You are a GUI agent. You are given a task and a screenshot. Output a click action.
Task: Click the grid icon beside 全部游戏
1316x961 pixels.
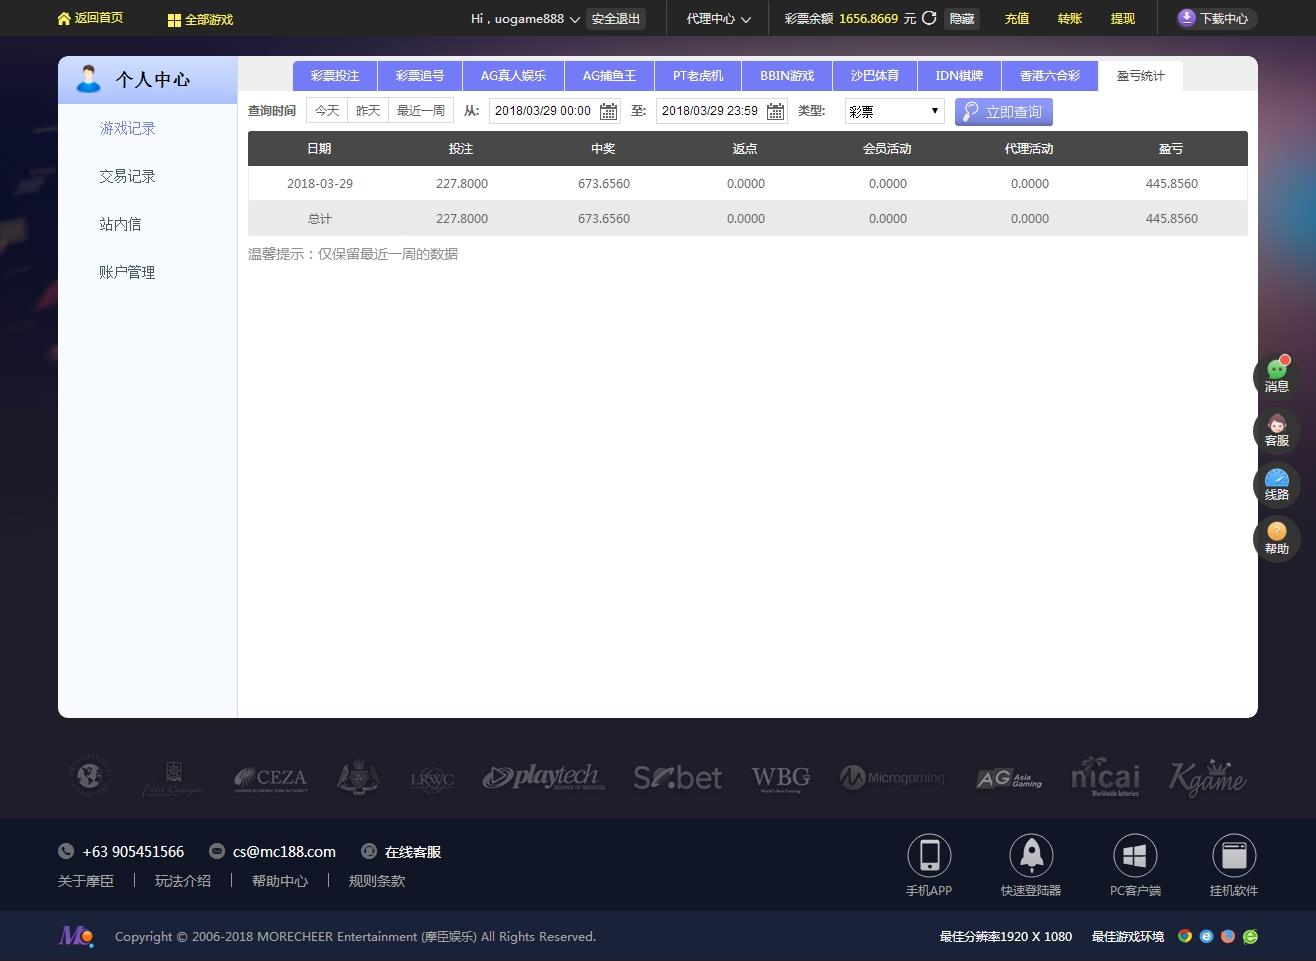pos(174,20)
